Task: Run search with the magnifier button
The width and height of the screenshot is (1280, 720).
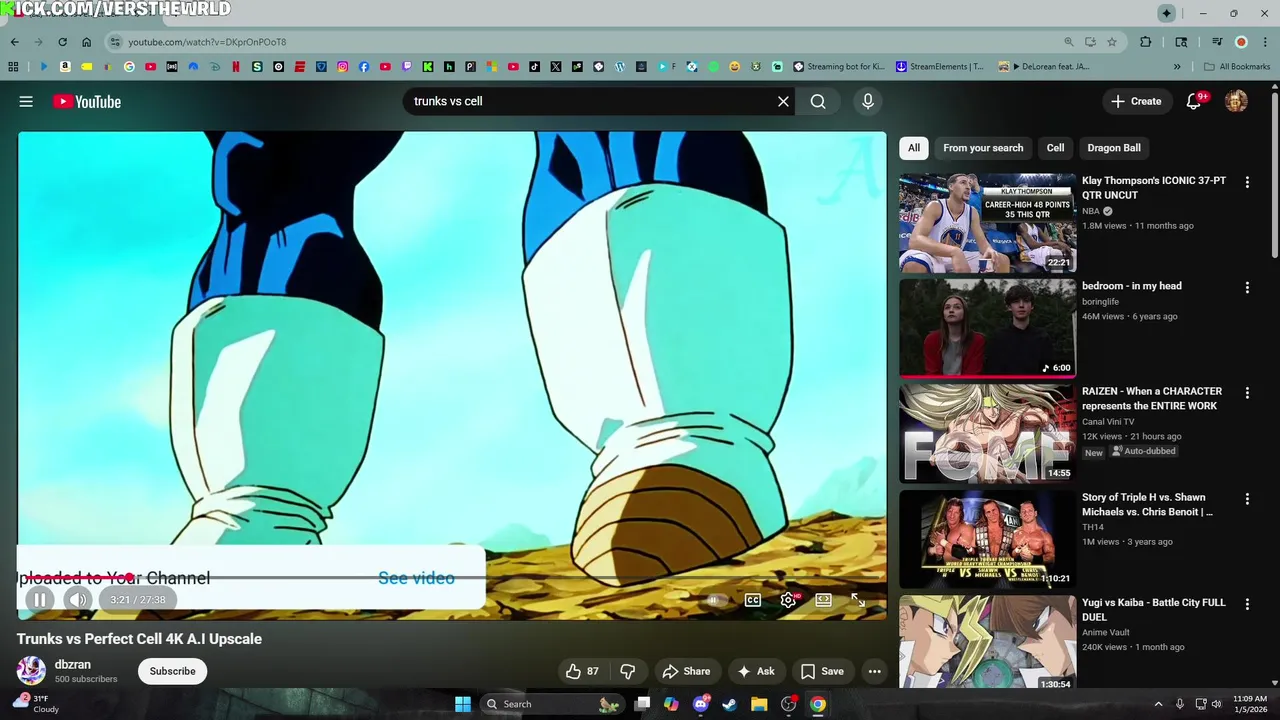Action: coord(818,101)
